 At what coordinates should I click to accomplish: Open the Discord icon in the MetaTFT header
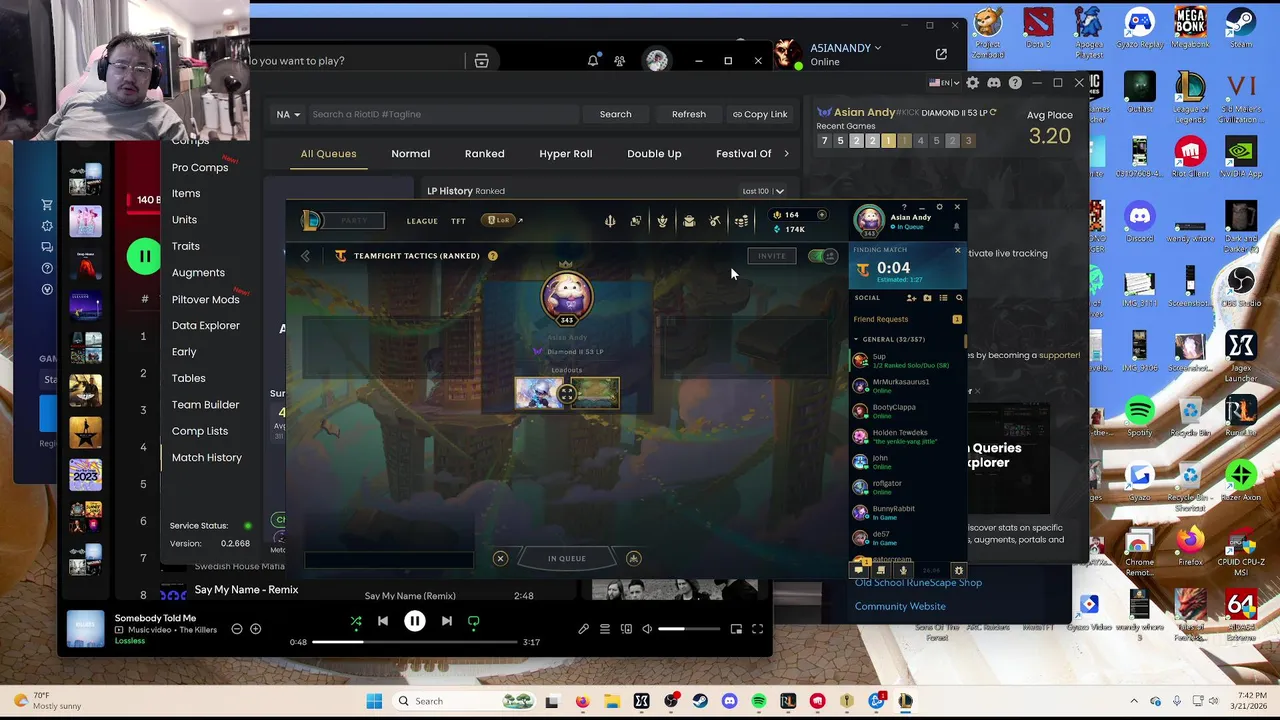pyautogui.click(x=993, y=83)
